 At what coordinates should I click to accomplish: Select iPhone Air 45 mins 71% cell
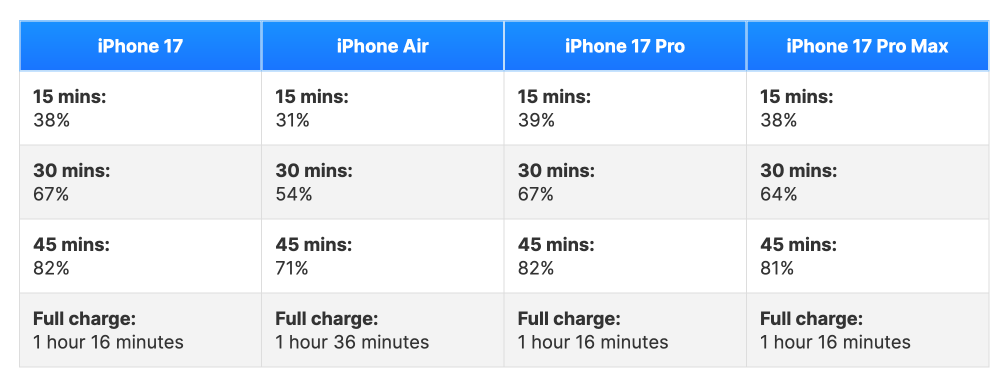tap(382, 257)
